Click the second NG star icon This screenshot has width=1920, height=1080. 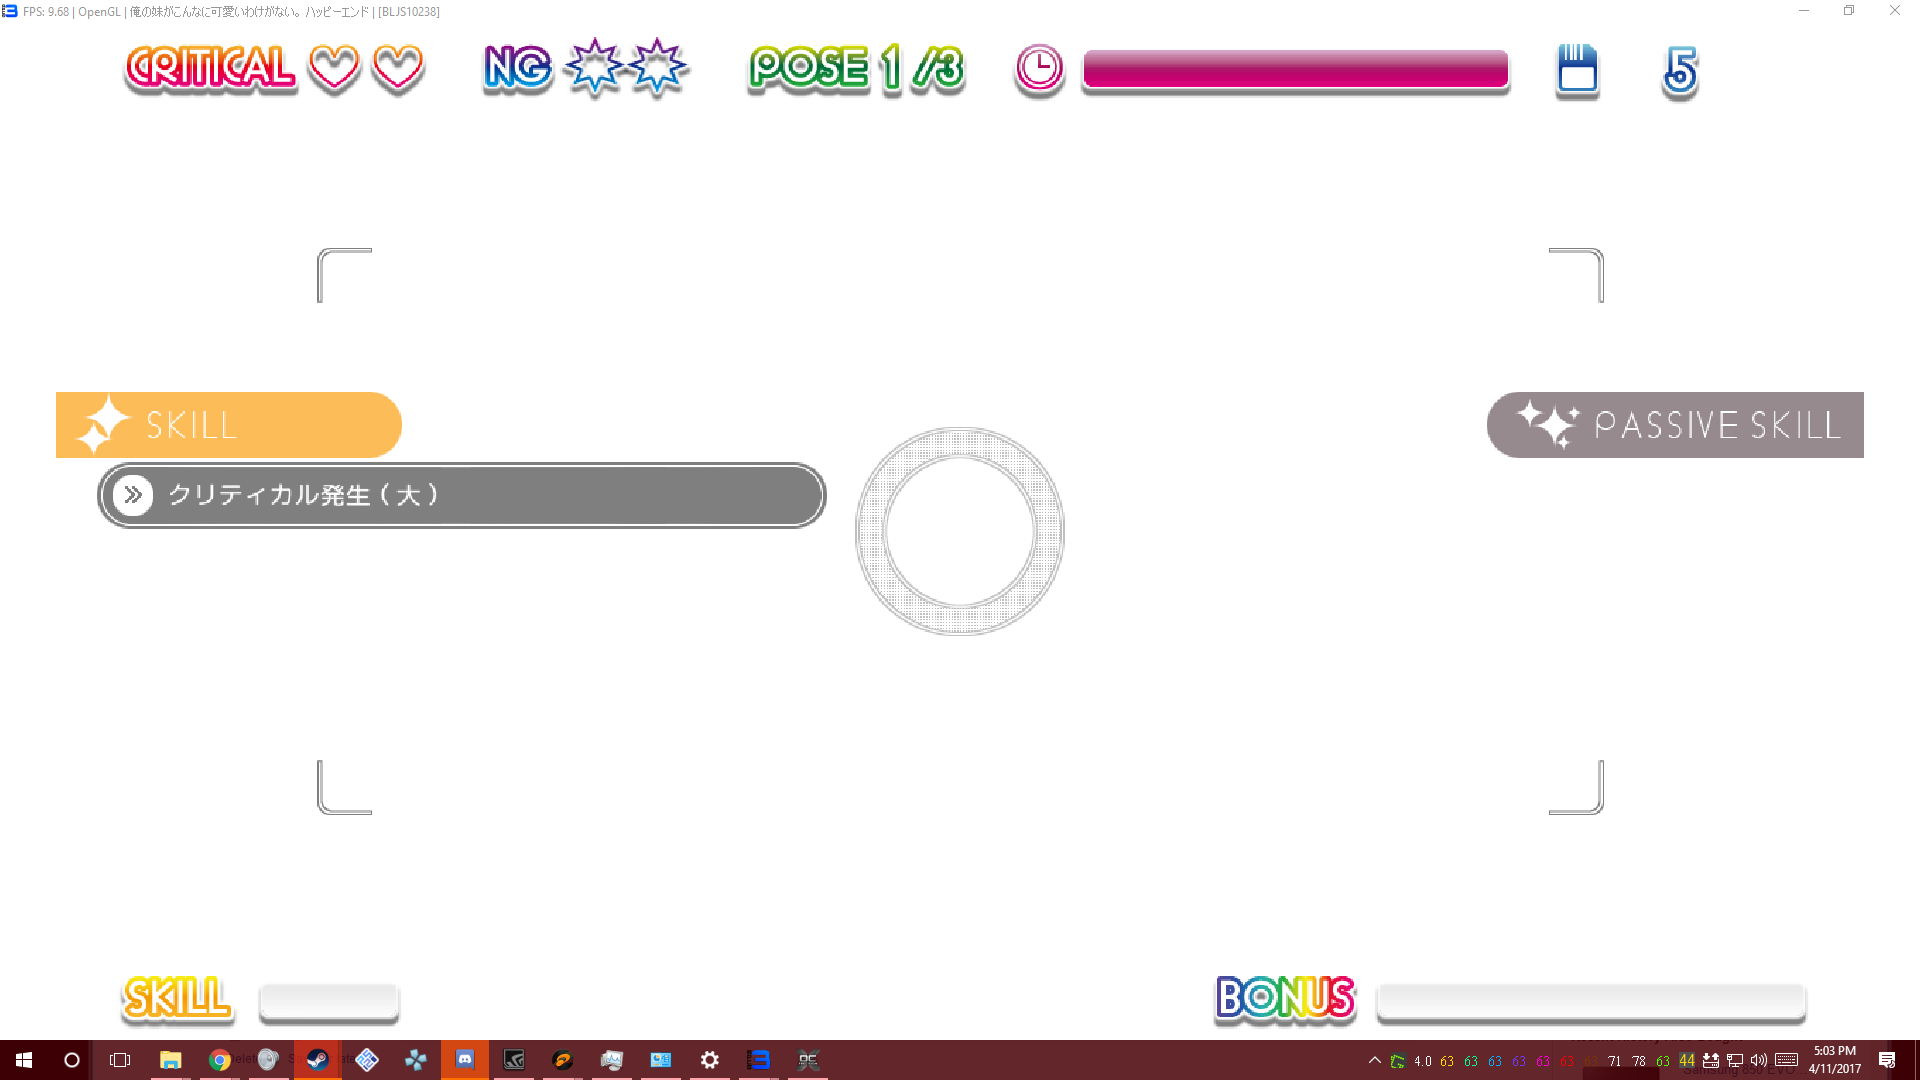pos(657,67)
